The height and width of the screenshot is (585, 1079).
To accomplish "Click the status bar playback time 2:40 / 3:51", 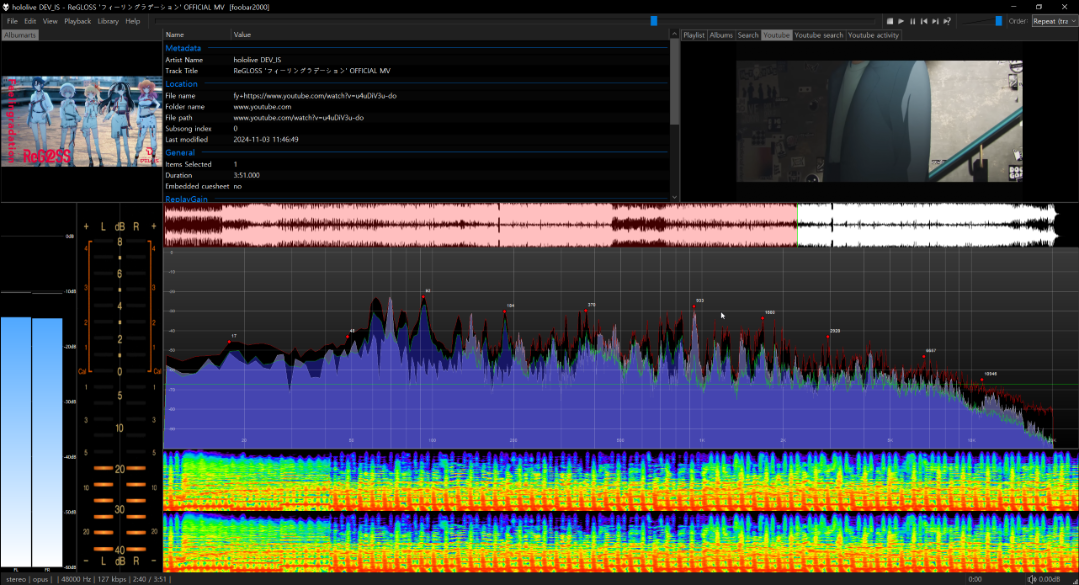I will tap(149, 579).
